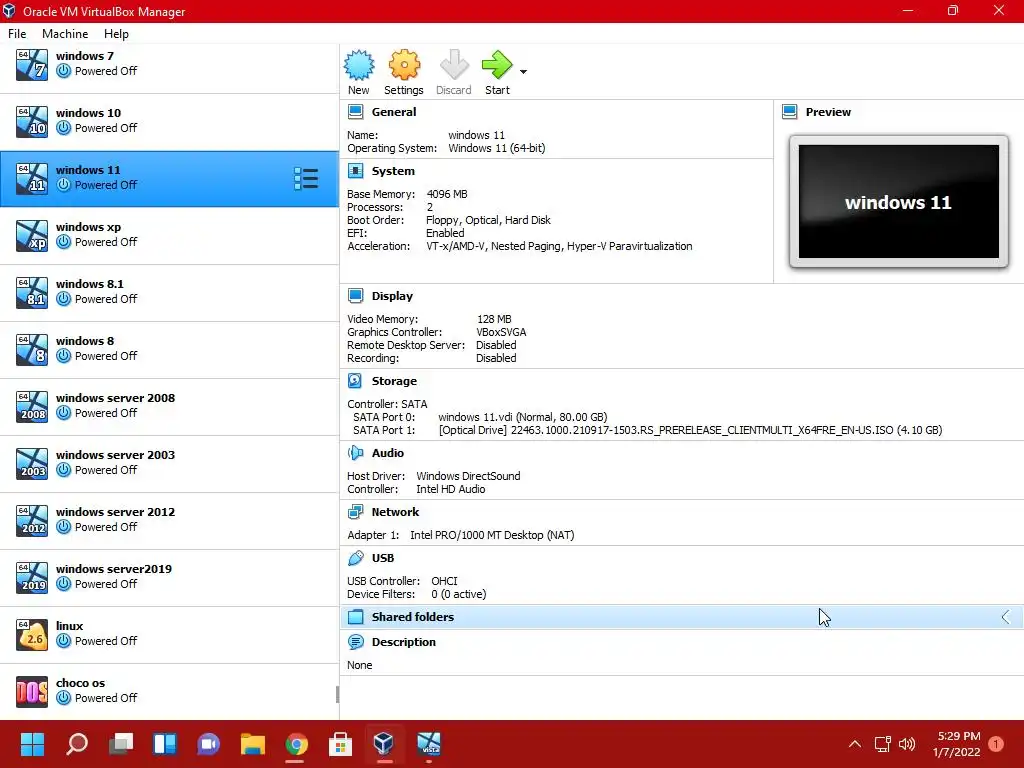Open the File menu
This screenshot has height=768, width=1024.
tap(17, 34)
